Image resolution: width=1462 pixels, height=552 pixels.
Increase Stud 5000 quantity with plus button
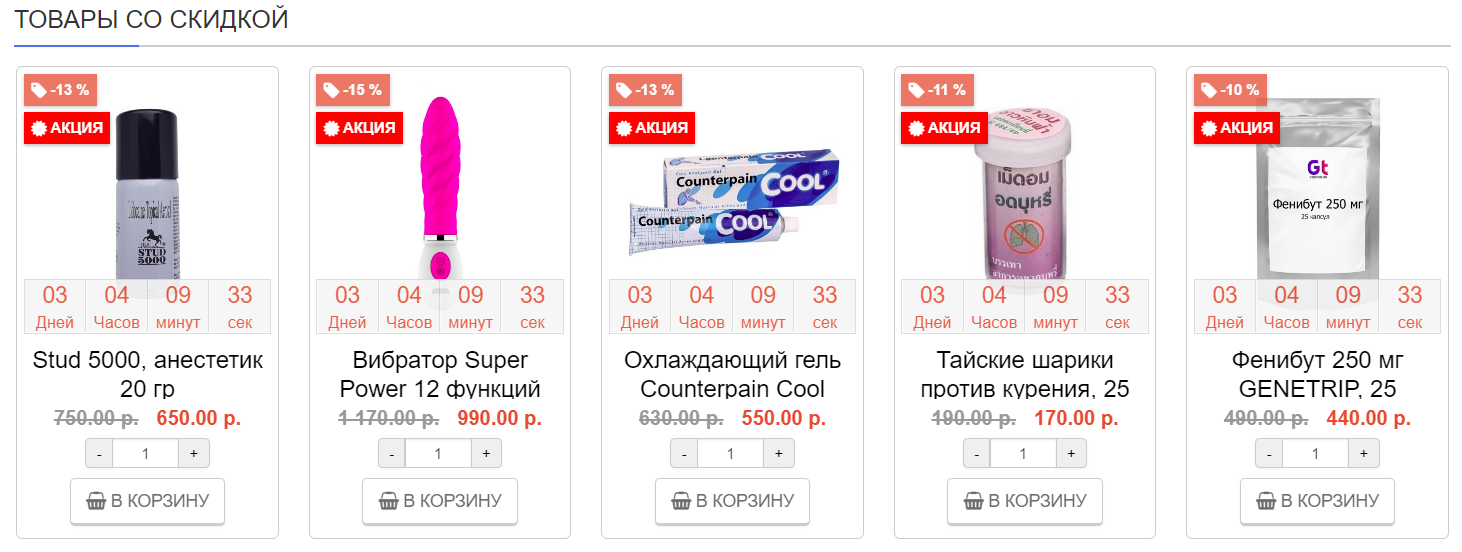(x=193, y=454)
